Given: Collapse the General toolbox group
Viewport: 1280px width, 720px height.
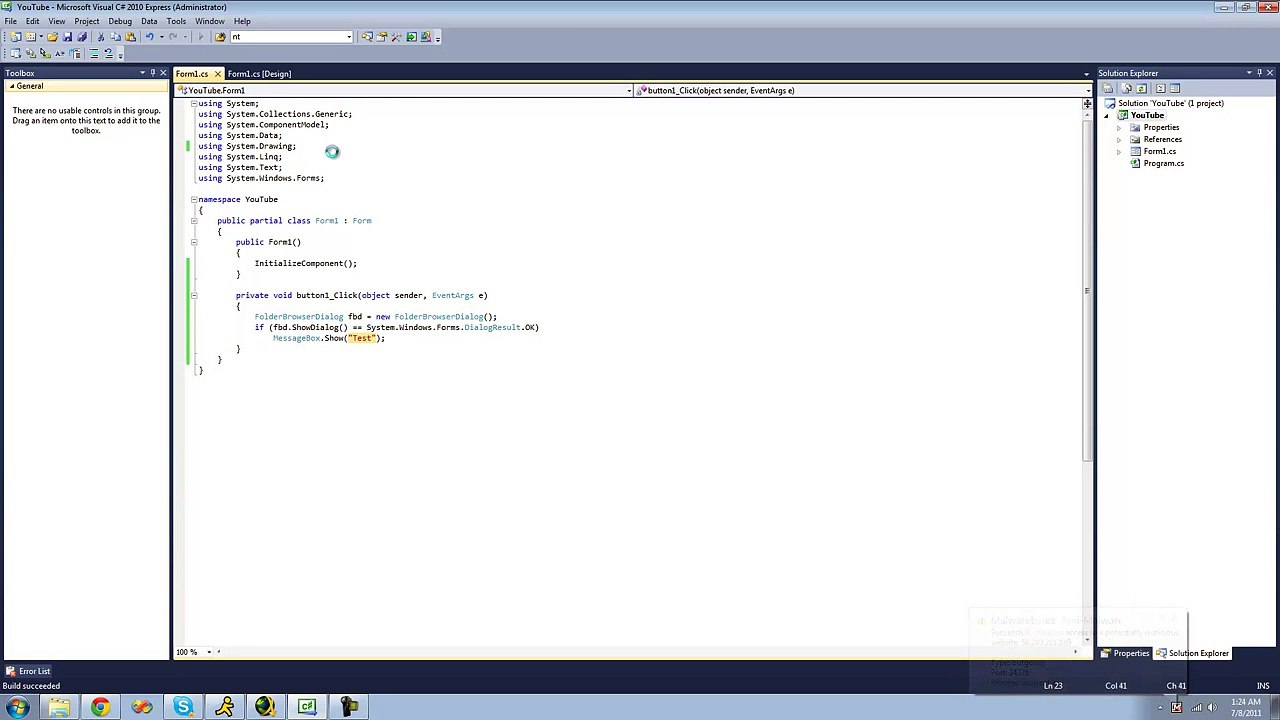Looking at the screenshot, I should (x=10, y=86).
